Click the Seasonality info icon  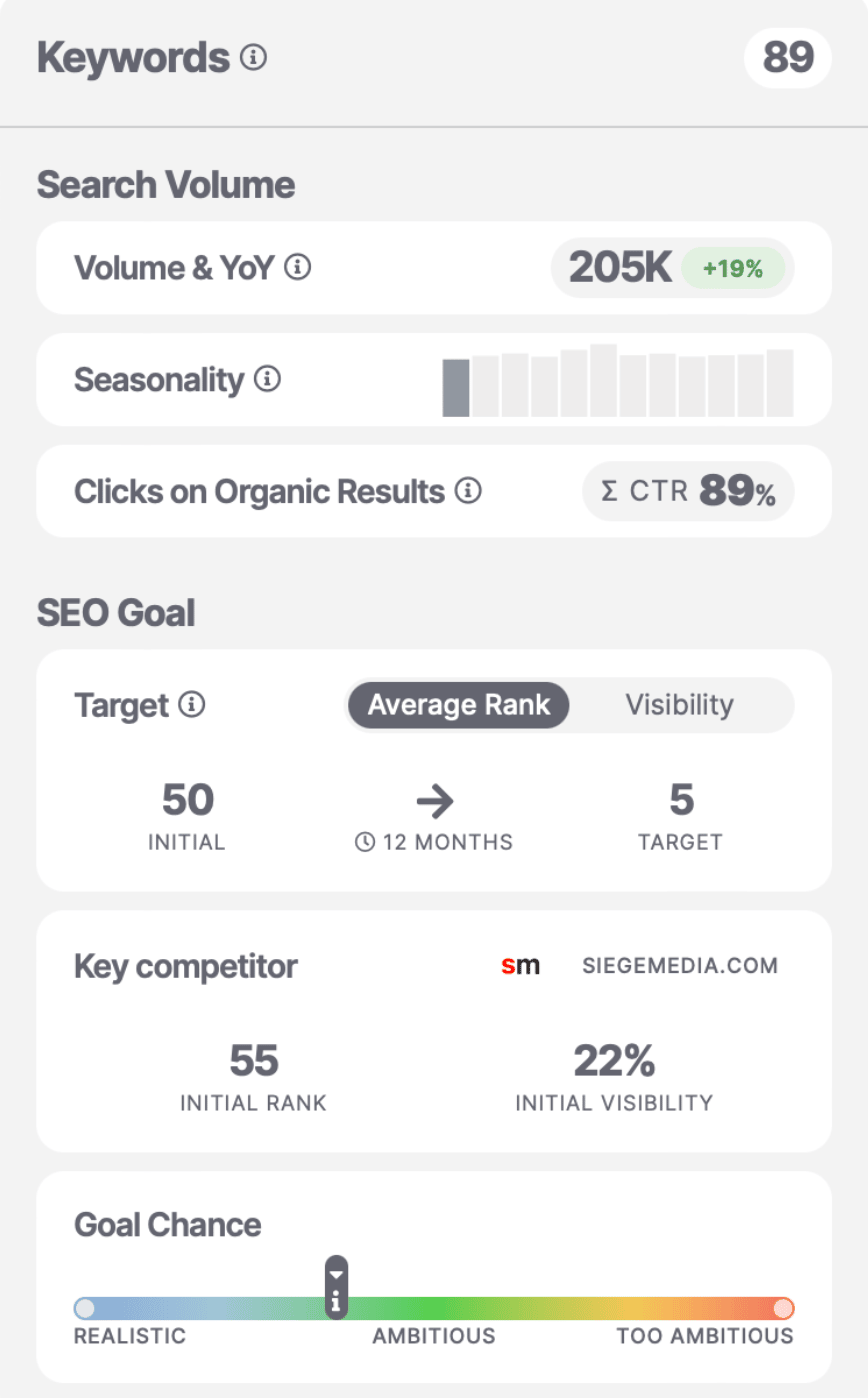click(x=267, y=380)
